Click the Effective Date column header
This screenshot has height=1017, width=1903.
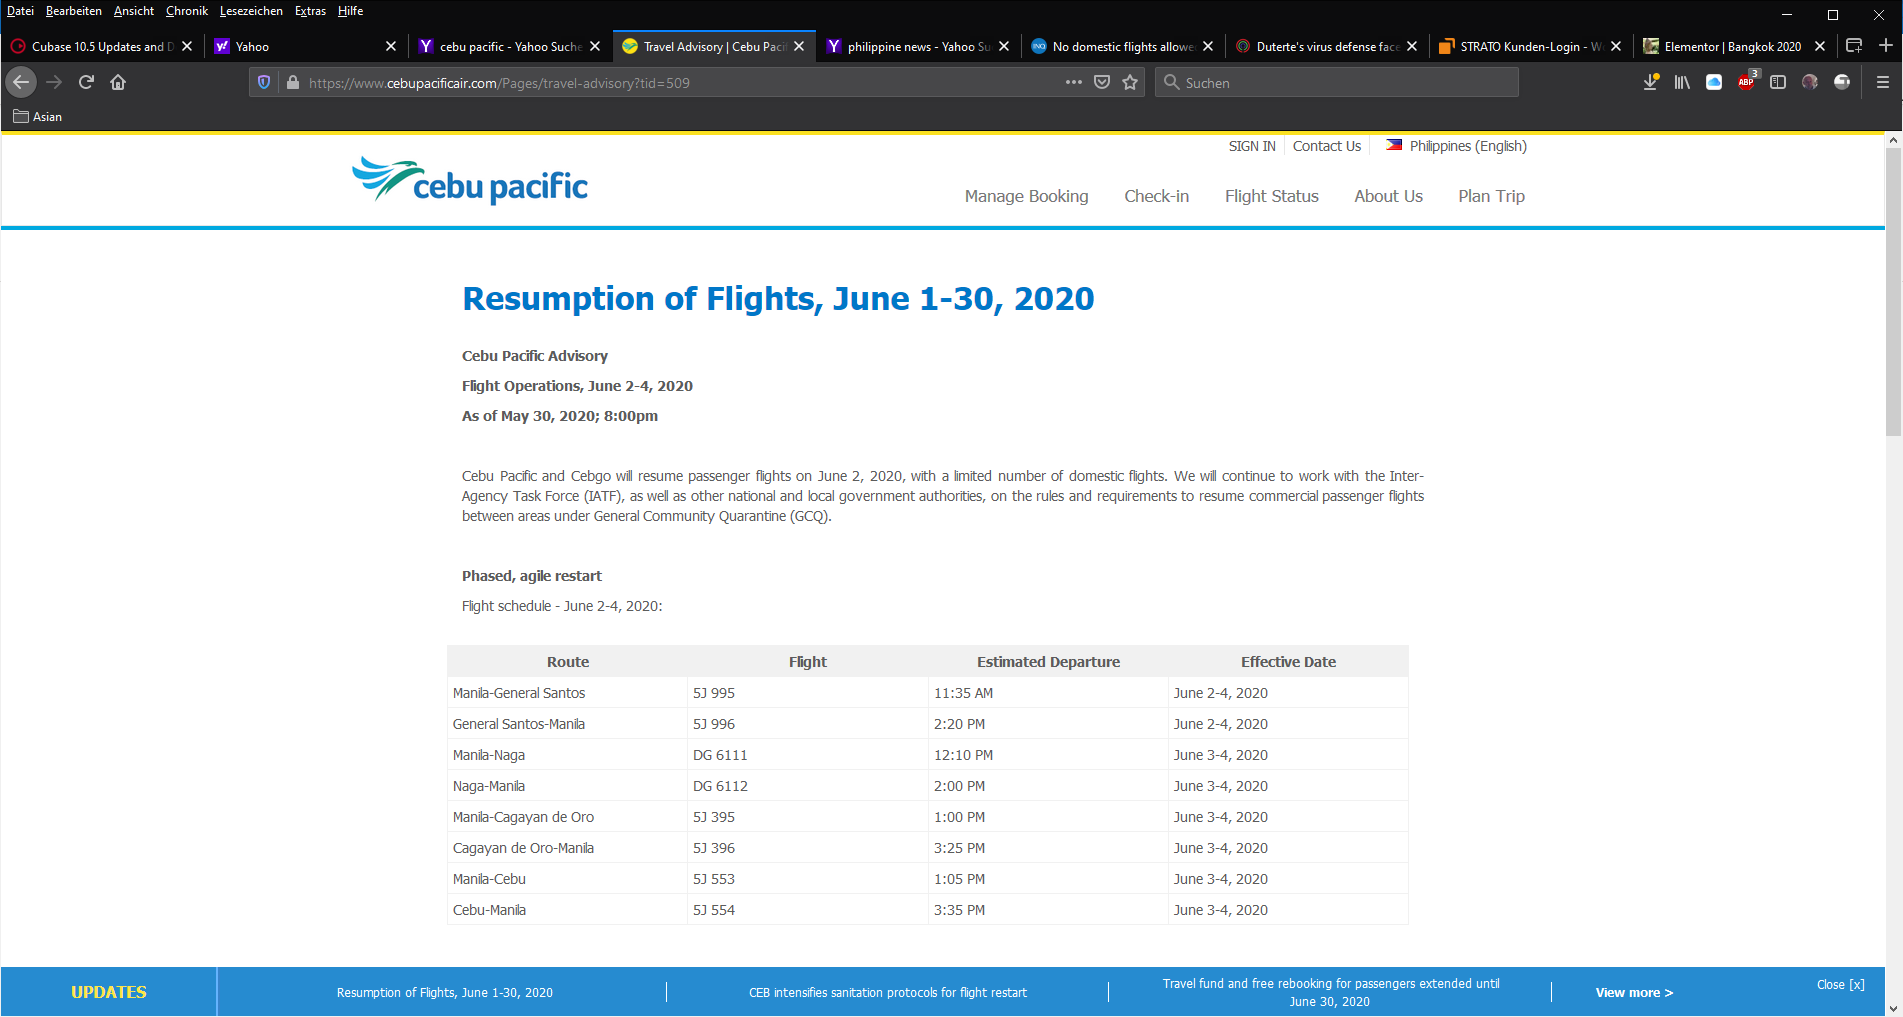click(1288, 662)
